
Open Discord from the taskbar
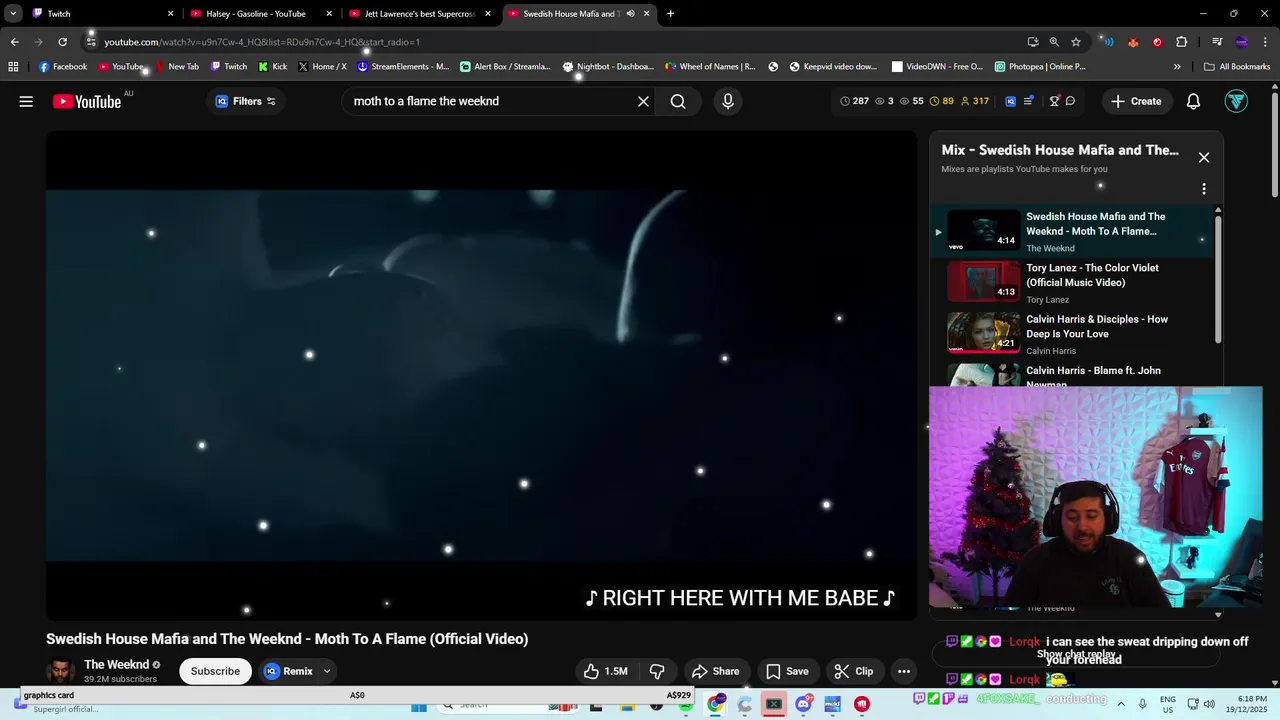click(803, 704)
